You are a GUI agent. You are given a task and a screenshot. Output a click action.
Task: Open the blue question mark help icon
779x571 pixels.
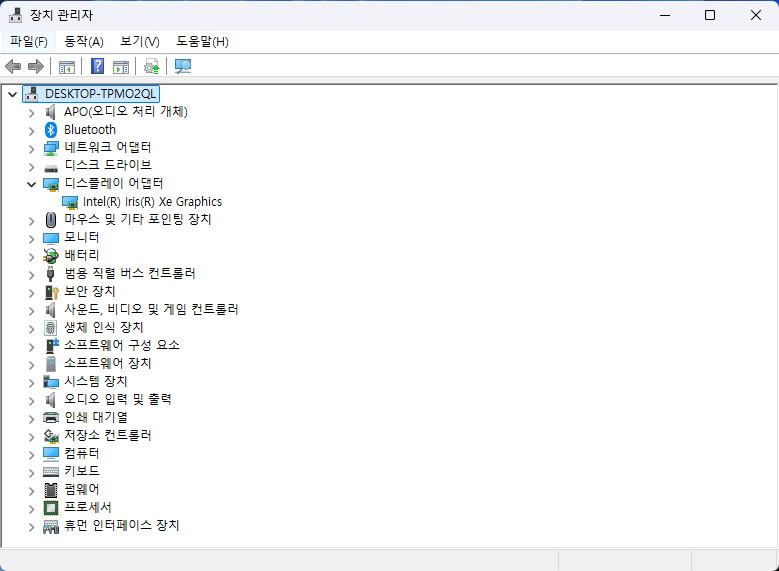pyautogui.click(x=97, y=66)
